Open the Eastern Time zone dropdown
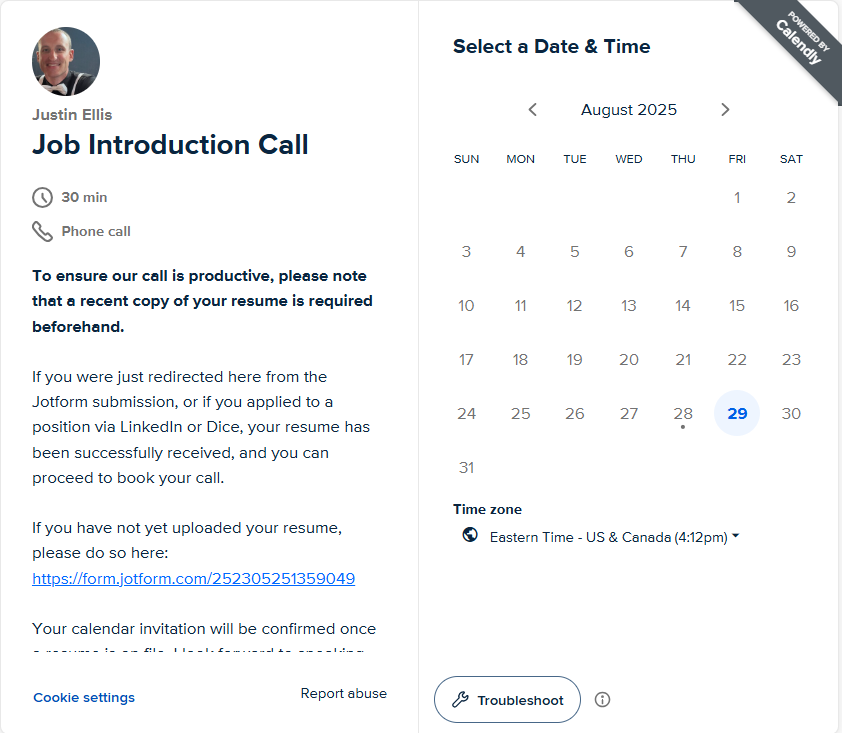 (614, 537)
